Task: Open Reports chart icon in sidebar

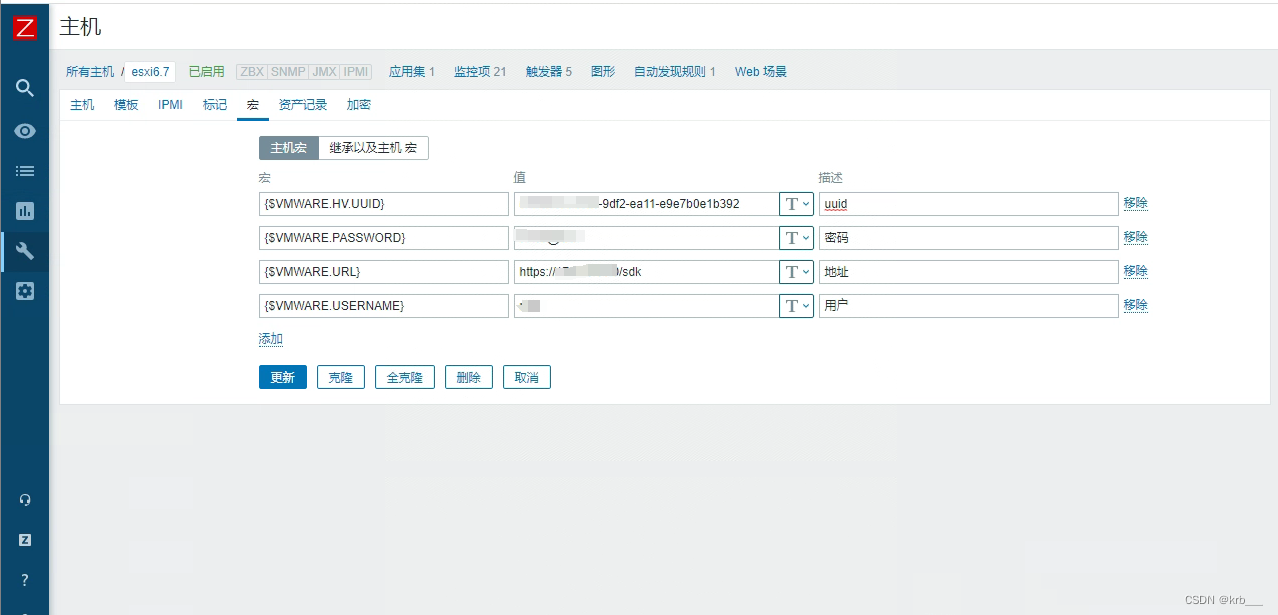Action: pos(25,211)
